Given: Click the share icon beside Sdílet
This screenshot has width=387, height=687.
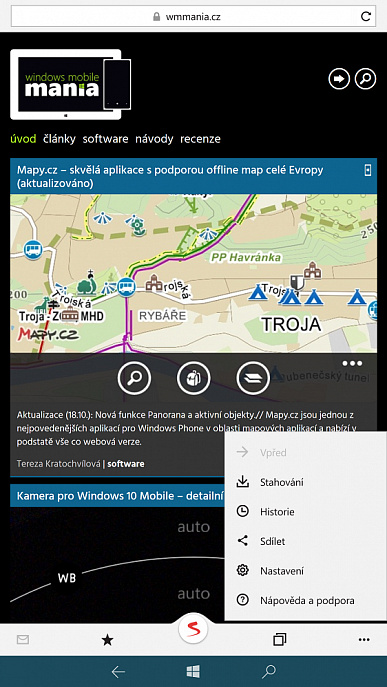Looking at the screenshot, I should click(242, 541).
